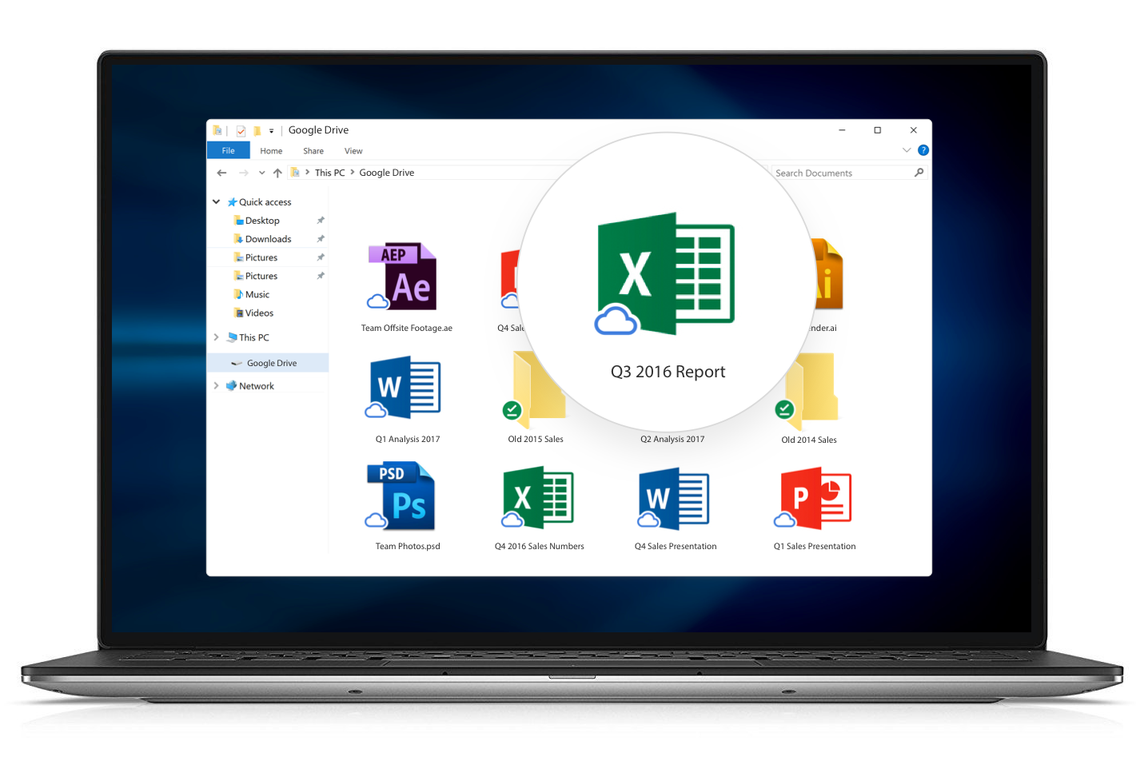1136x757 pixels.
Task: Click the help question mark icon
Action: [x=923, y=150]
